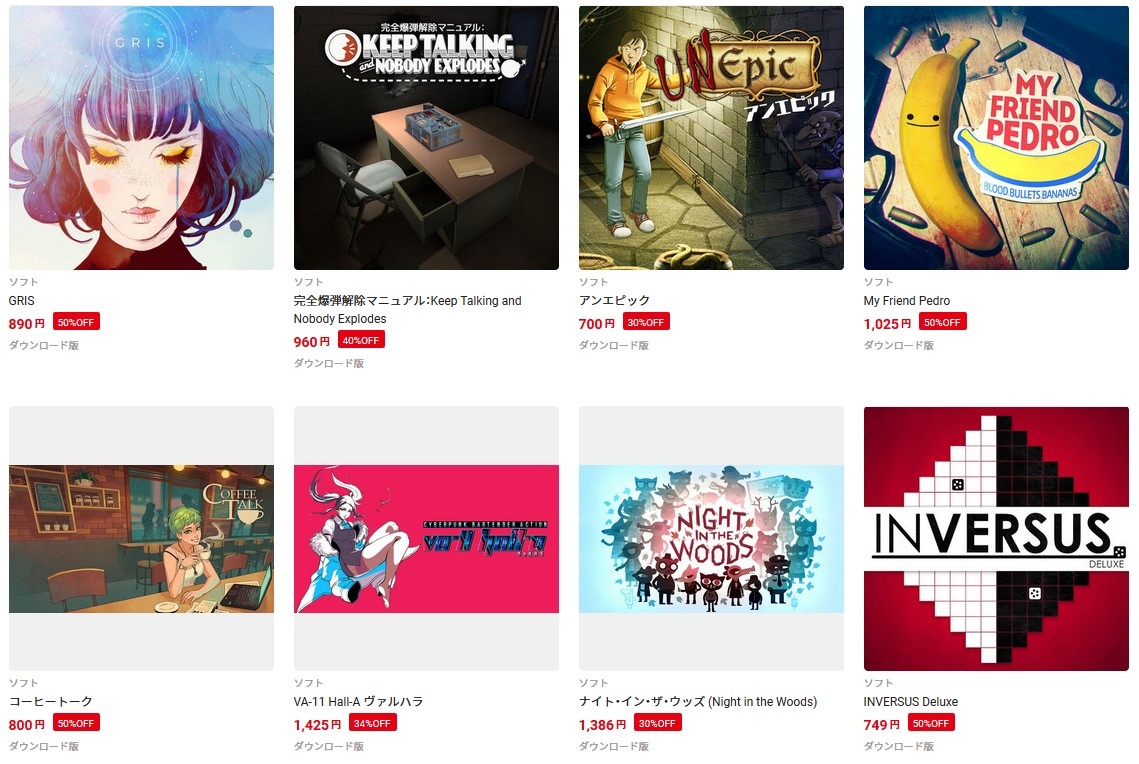Select the UnEpic game artwork
This screenshot has width=1139, height=764.
[711, 138]
